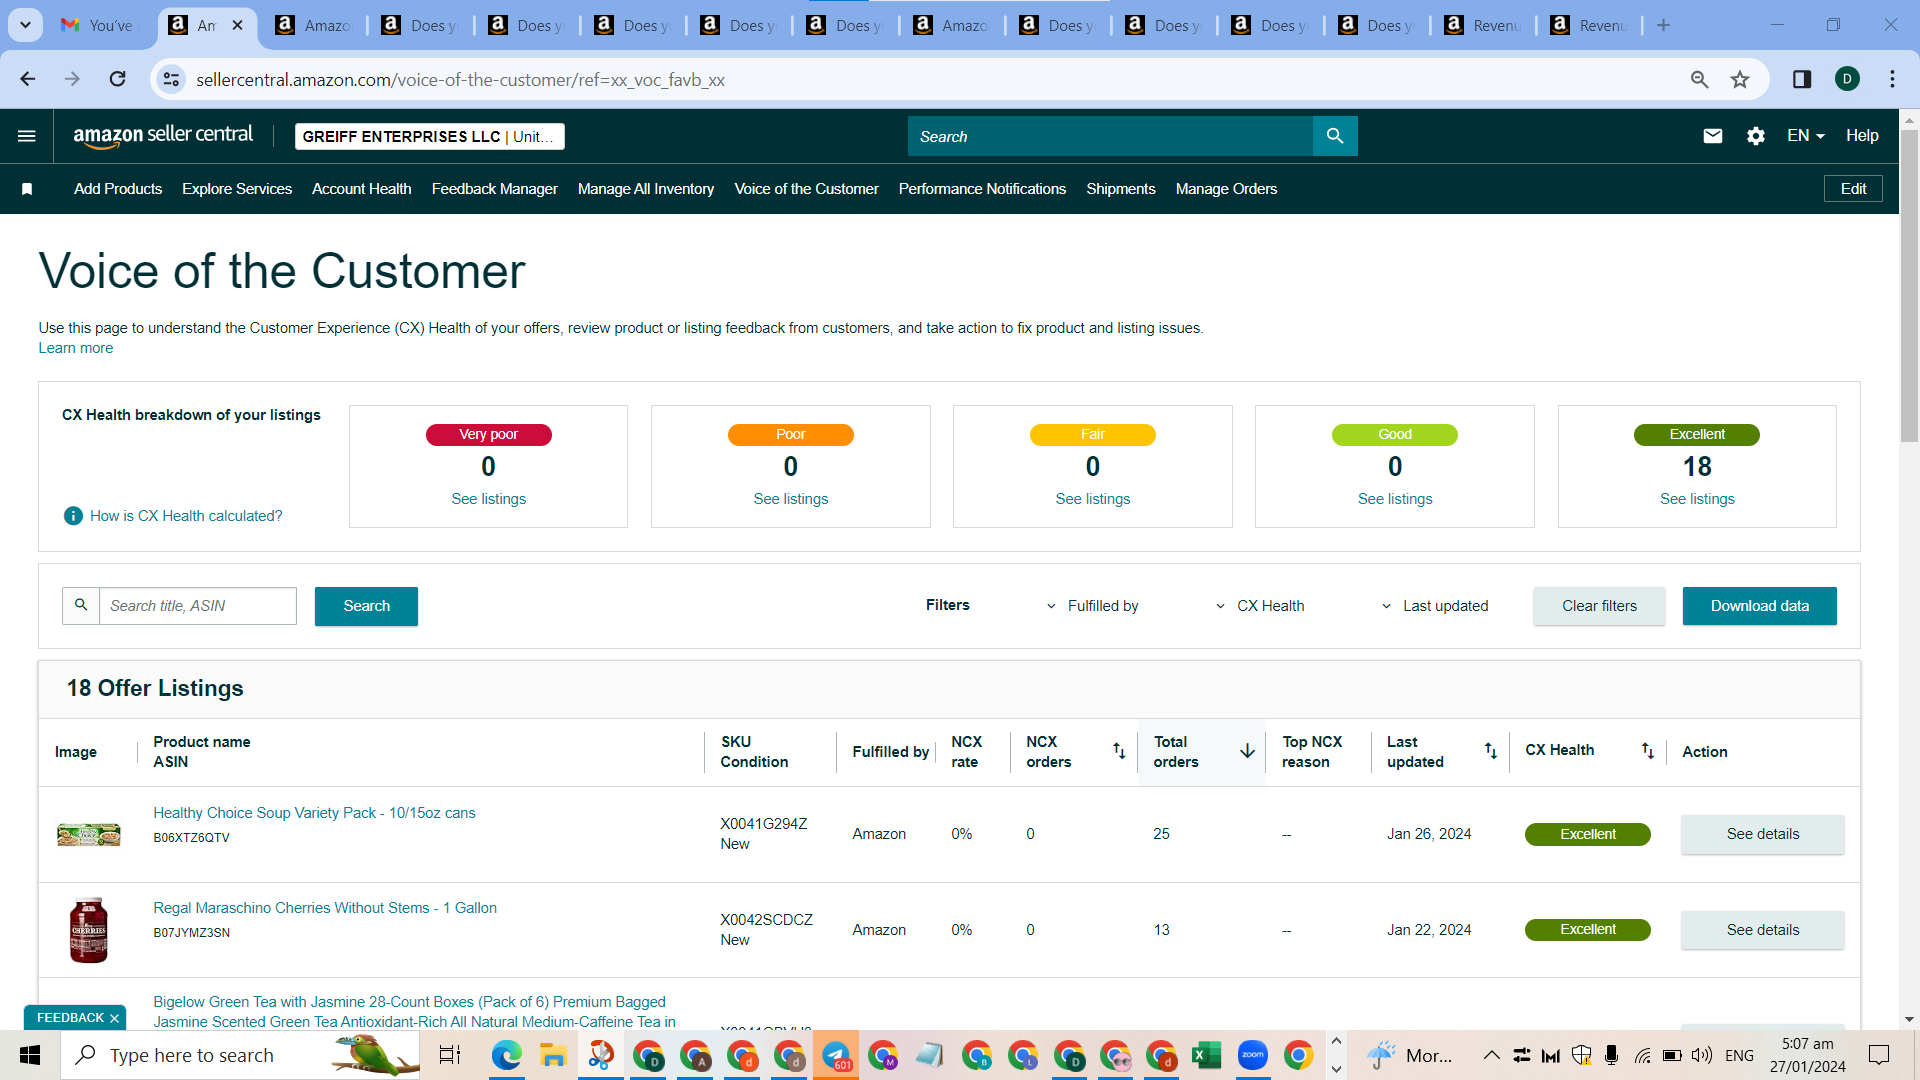
Task: Click the bookmark flag icon in favorites bar
Action: click(x=27, y=189)
